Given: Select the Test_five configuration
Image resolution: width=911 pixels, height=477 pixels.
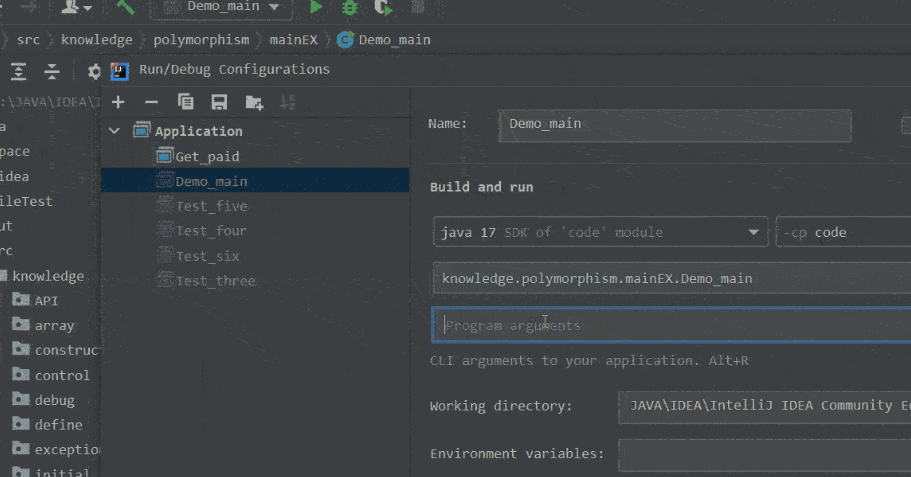Looking at the screenshot, I should pos(211,206).
